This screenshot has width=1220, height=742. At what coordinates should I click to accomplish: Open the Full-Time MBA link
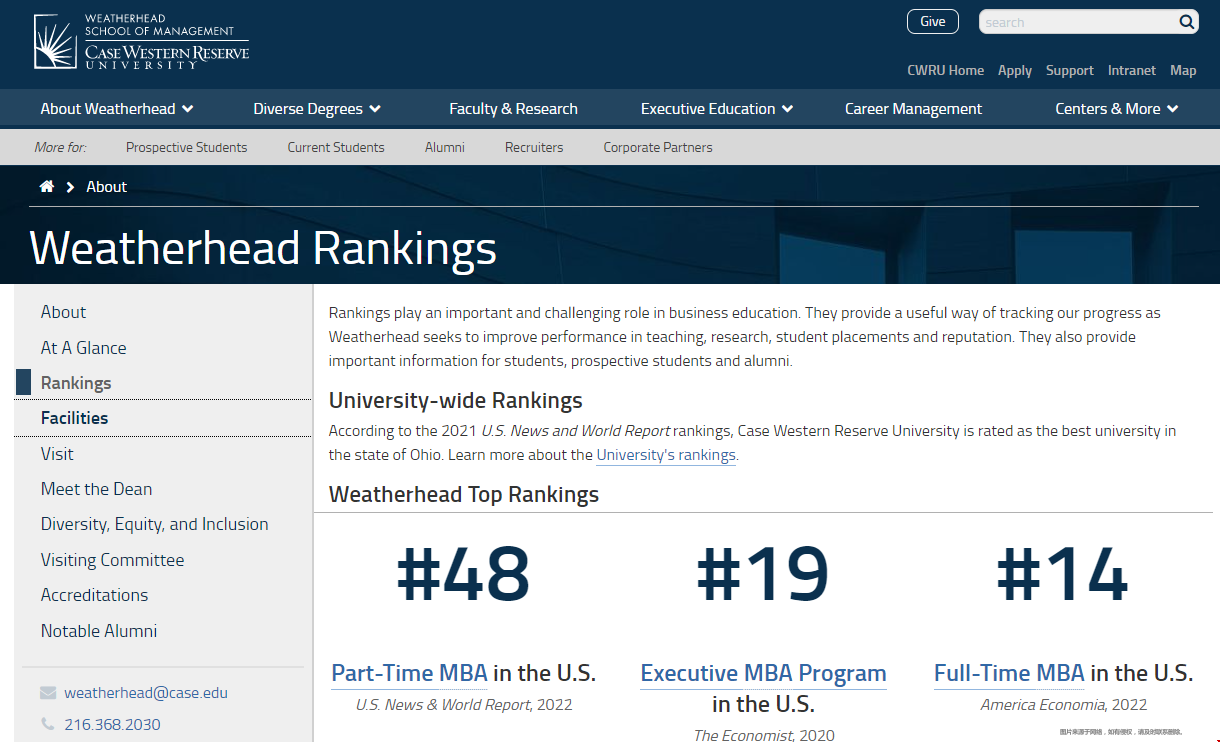(1009, 673)
